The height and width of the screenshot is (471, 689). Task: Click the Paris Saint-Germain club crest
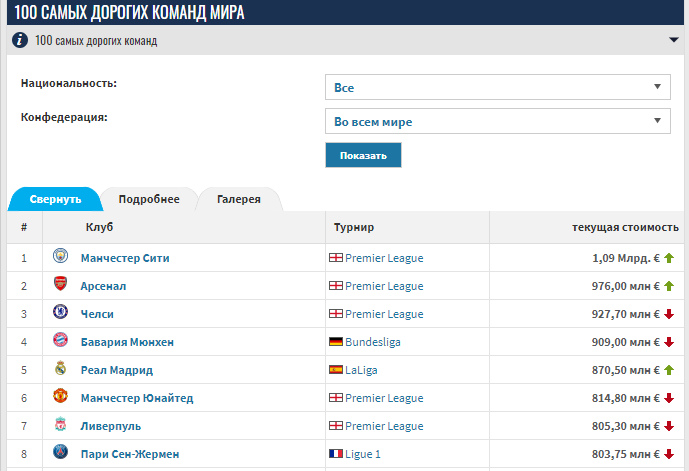point(60,452)
